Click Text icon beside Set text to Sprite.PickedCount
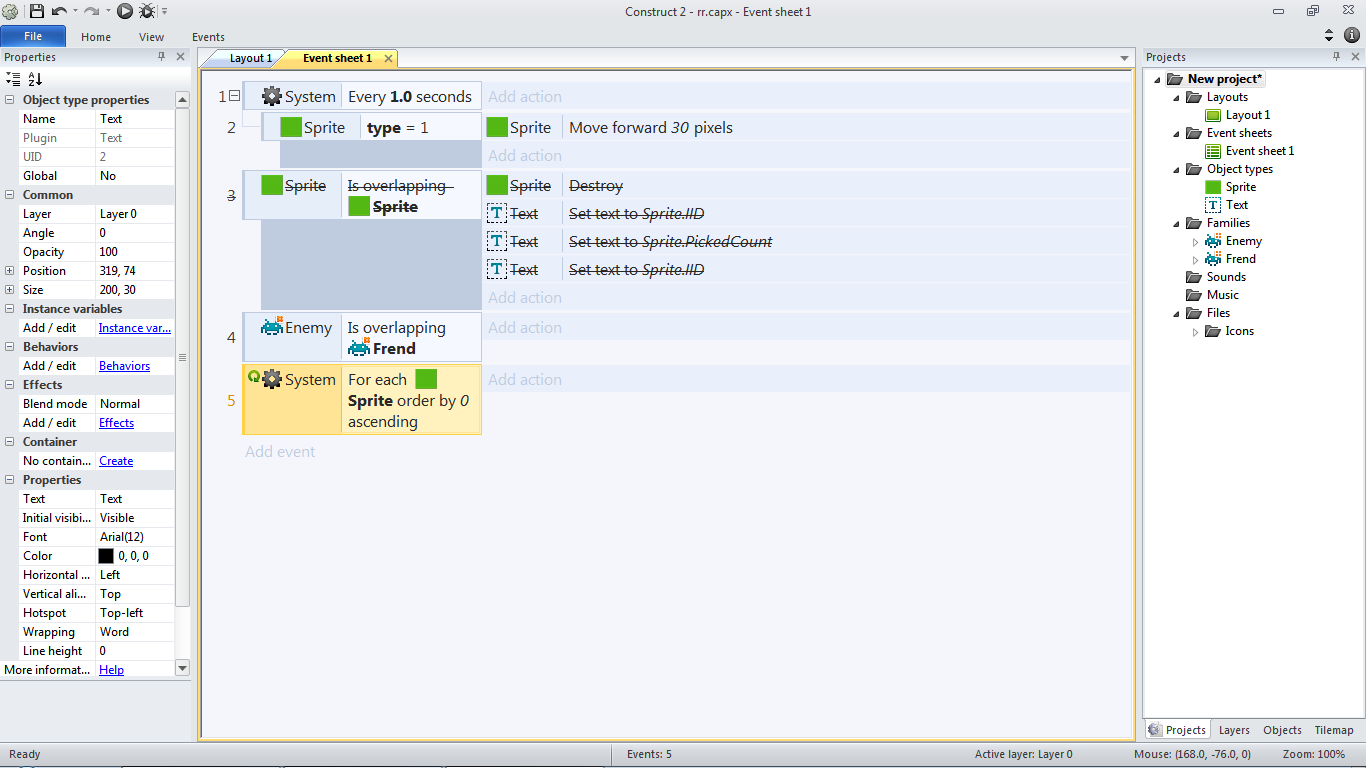The width and height of the screenshot is (1366, 768). coord(497,241)
